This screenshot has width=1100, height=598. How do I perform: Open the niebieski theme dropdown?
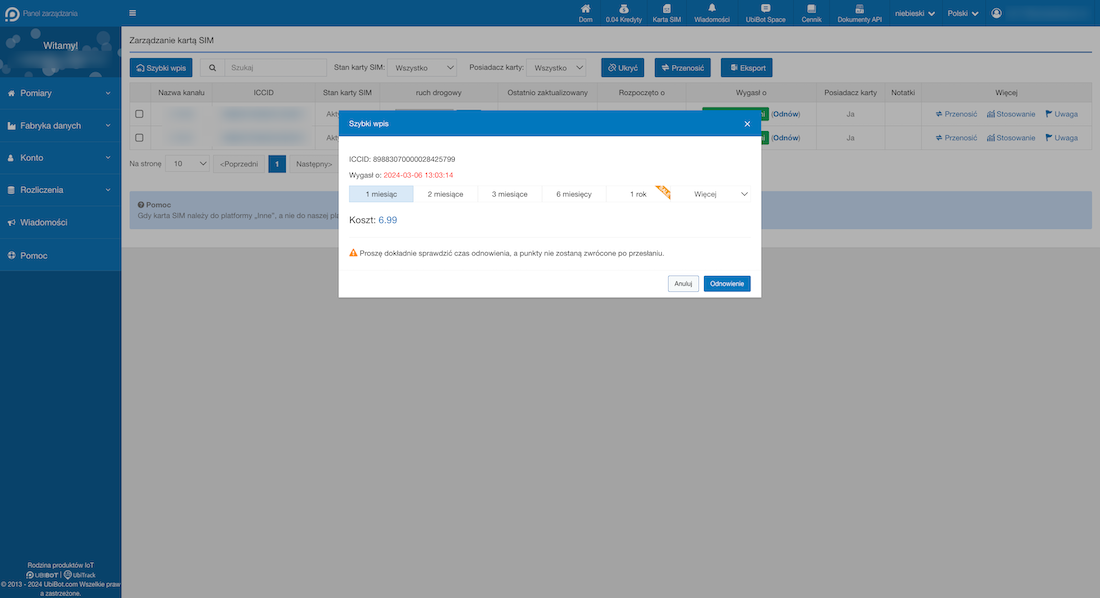pos(915,13)
